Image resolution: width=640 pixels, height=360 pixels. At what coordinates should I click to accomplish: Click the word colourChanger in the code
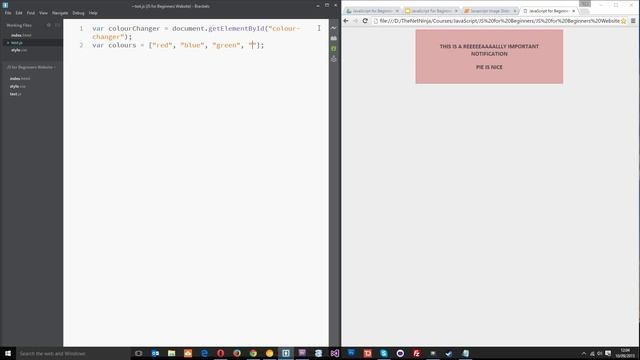[134, 29]
